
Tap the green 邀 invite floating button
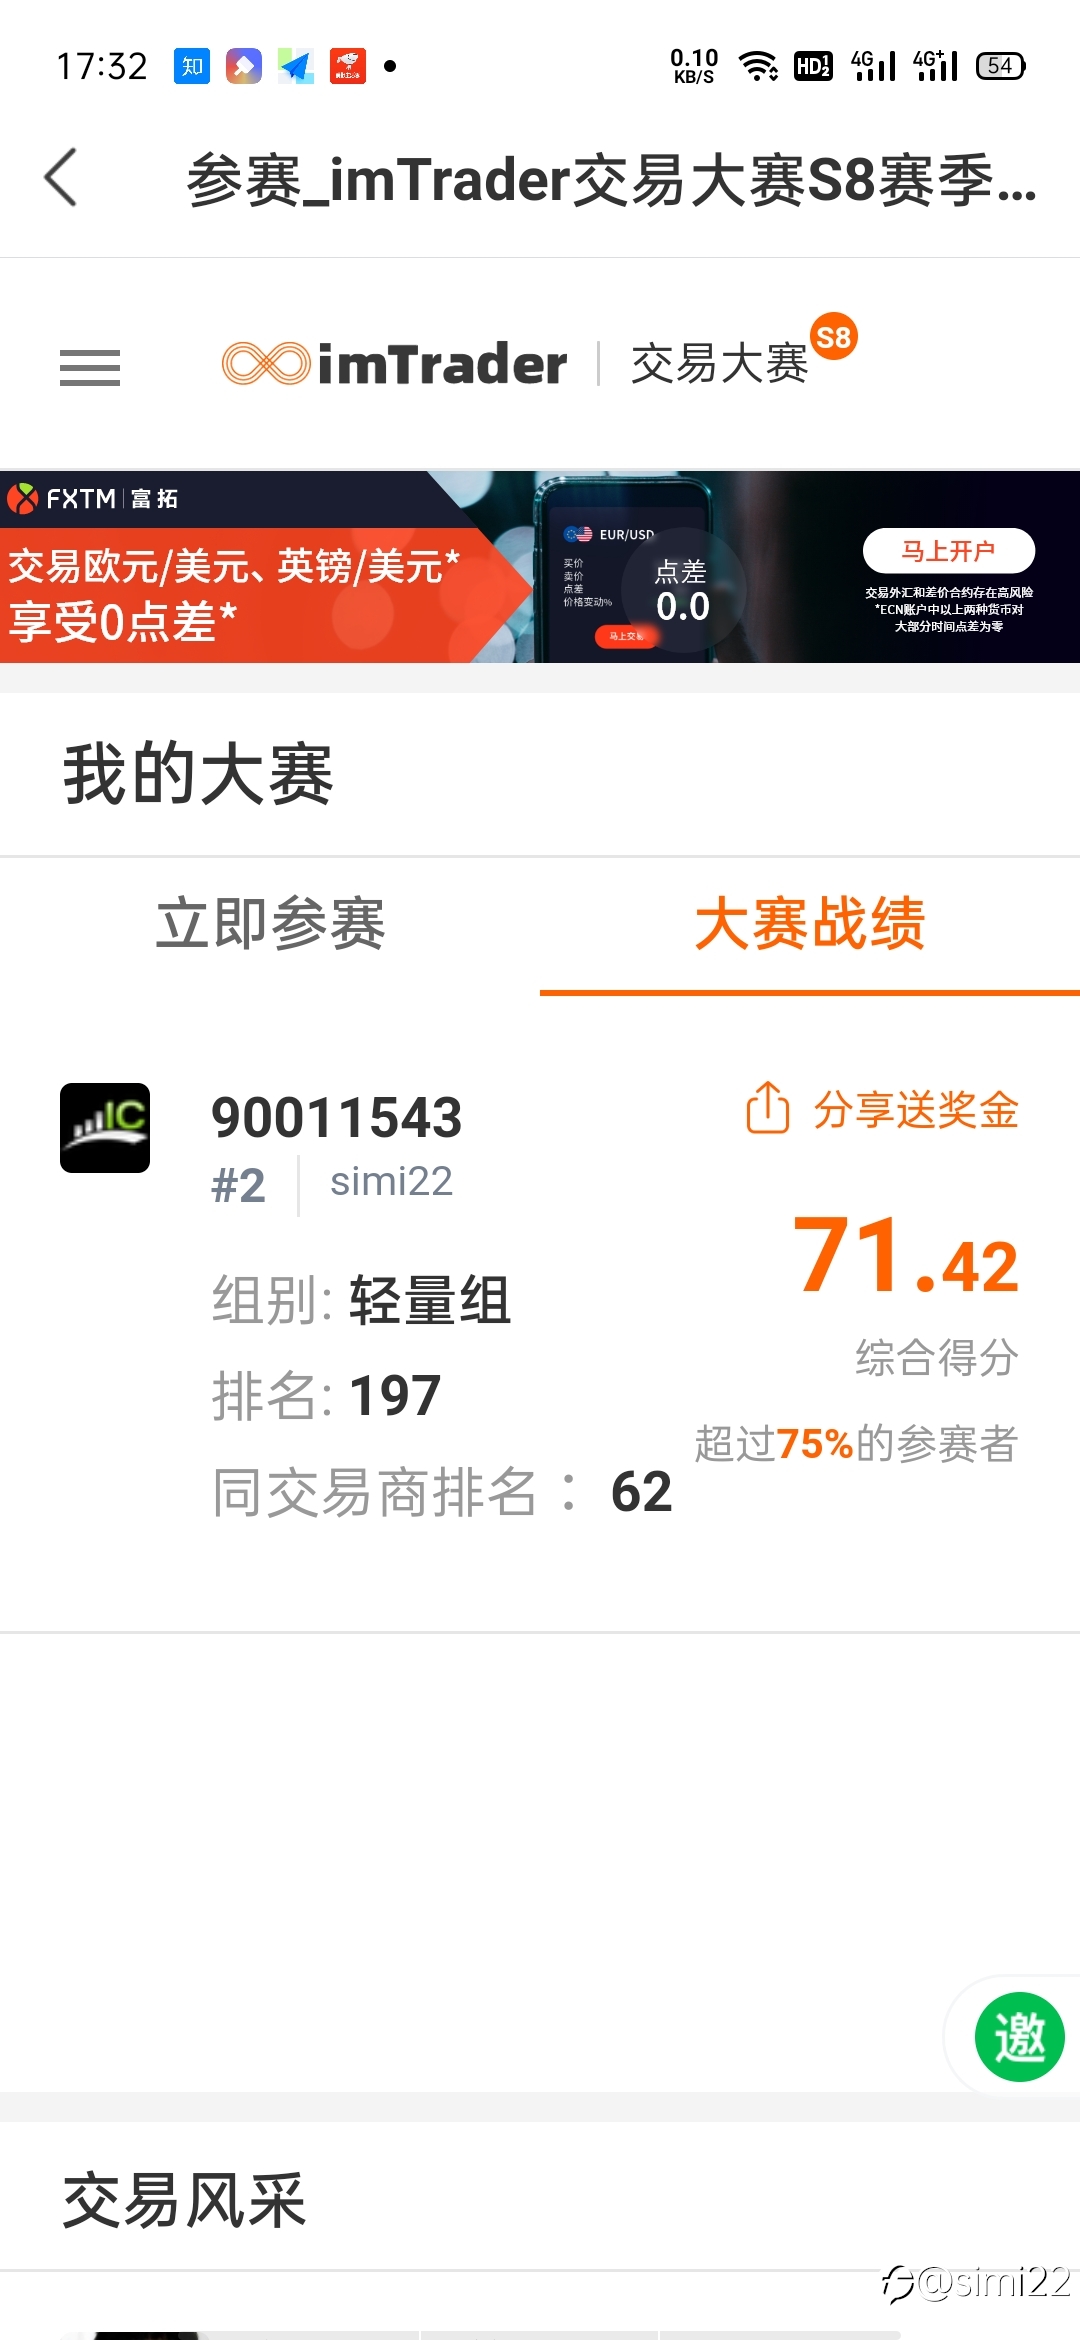coord(1019,2037)
